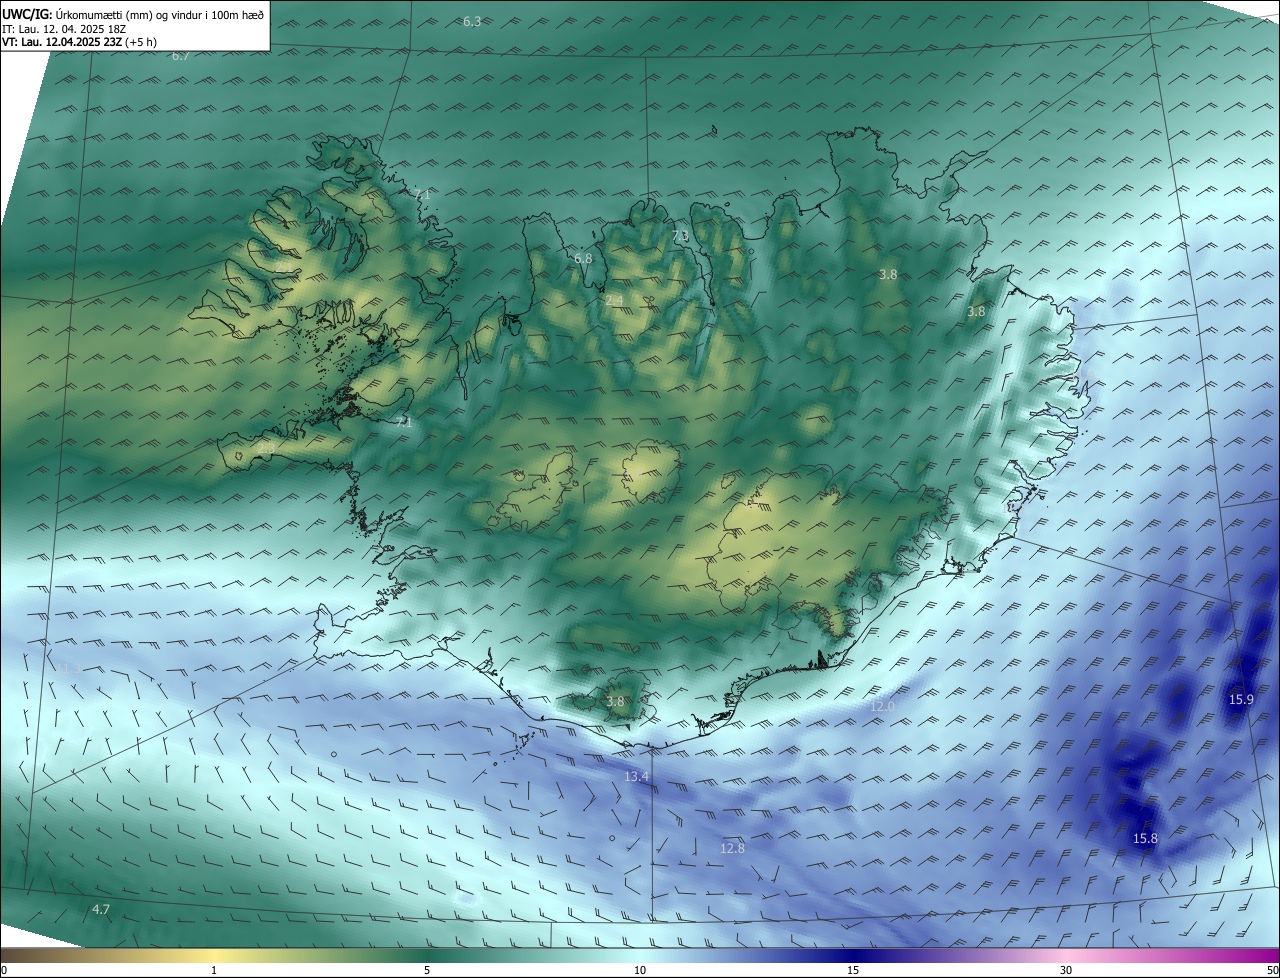Click the '50' tick on the color scale

click(1272, 970)
